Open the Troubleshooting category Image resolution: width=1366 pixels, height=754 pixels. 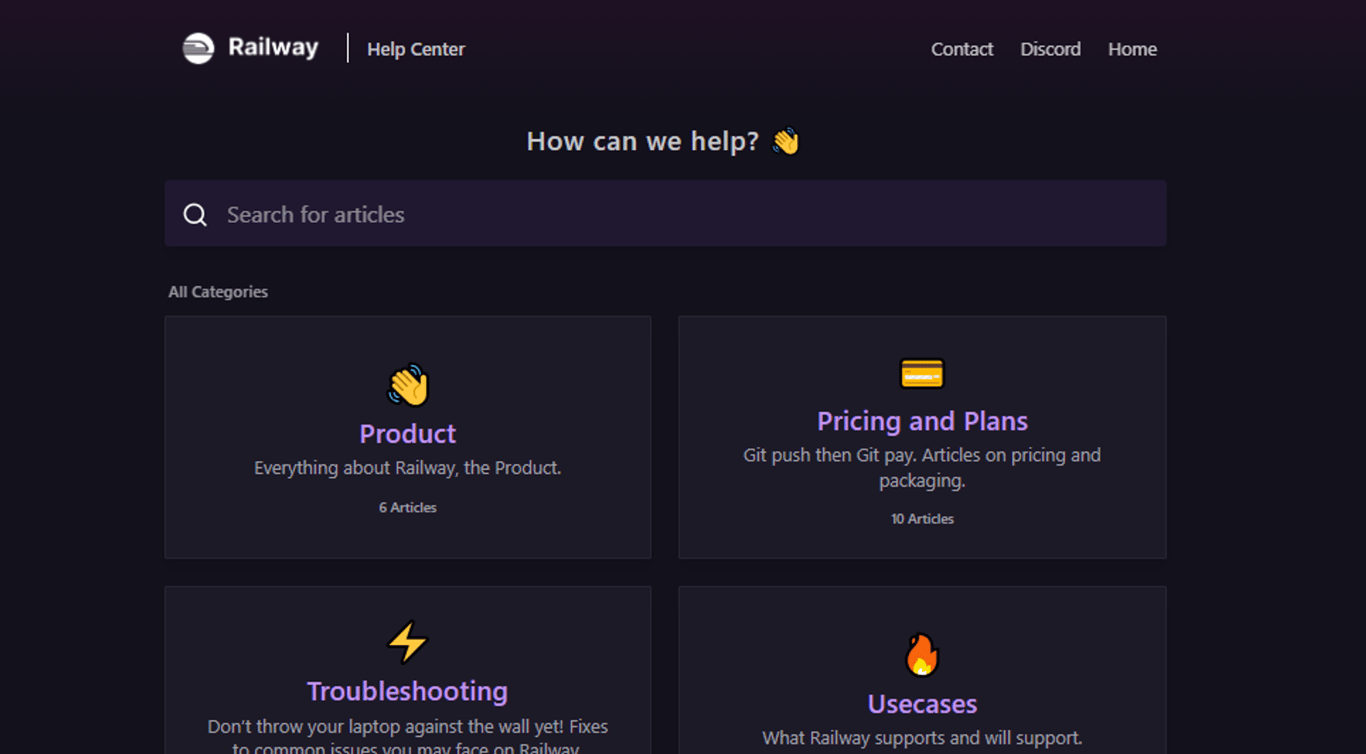(x=407, y=691)
